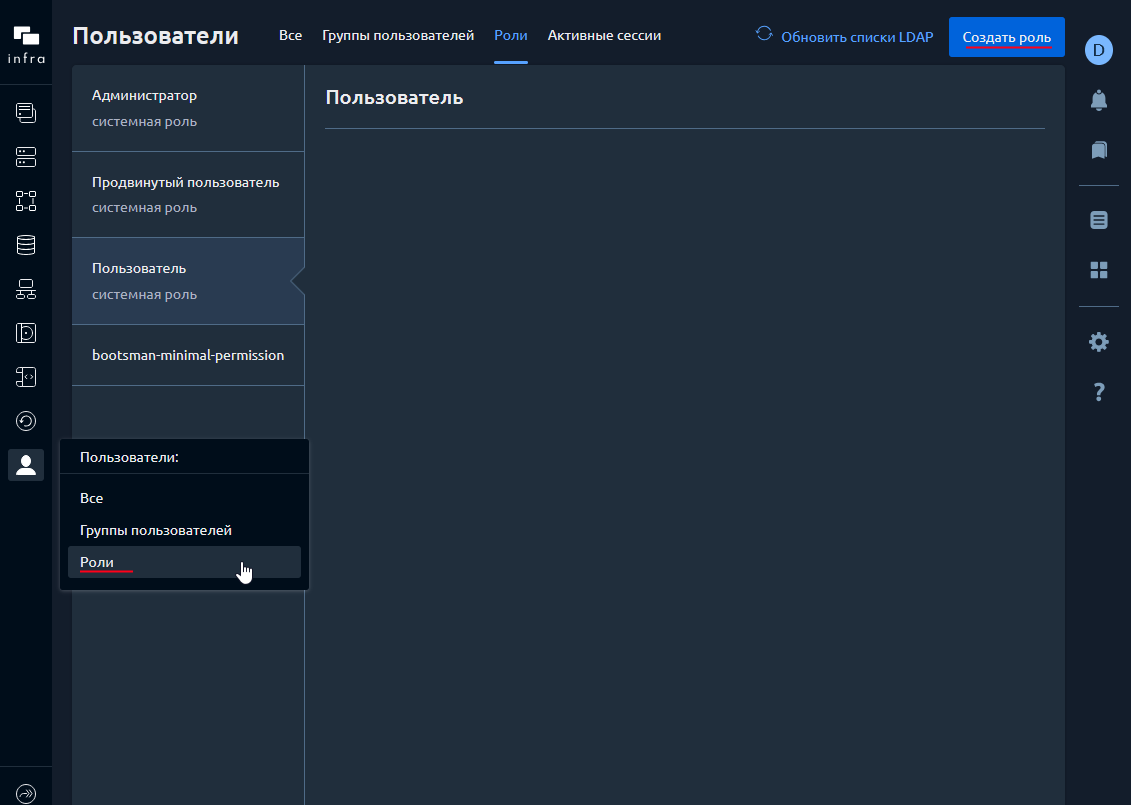Viewport: 1131px width, 805px height.
Task: Select the Продвинутый пользователь role
Action: (x=188, y=195)
